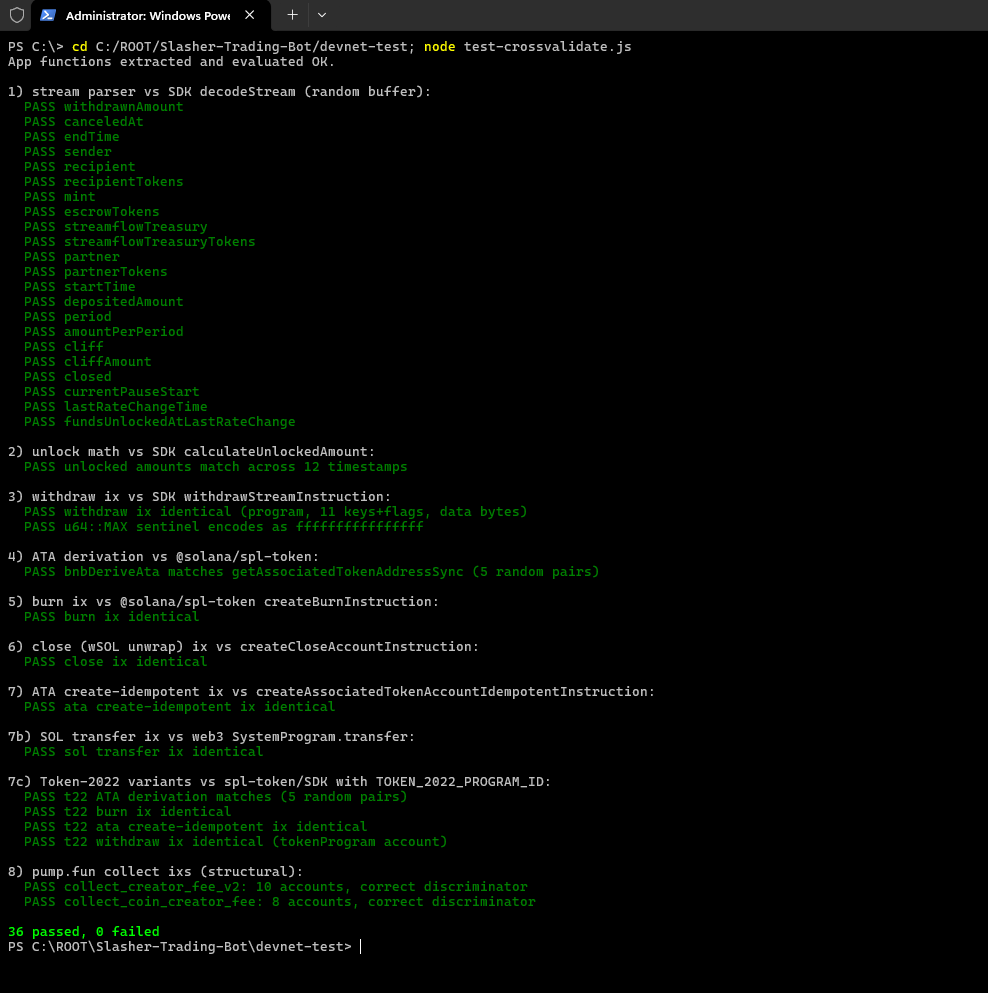The height and width of the screenshot is (993, 988).
Task: Click the "PASS burn ix identical" line under section 5
Action: coord(111,616)
